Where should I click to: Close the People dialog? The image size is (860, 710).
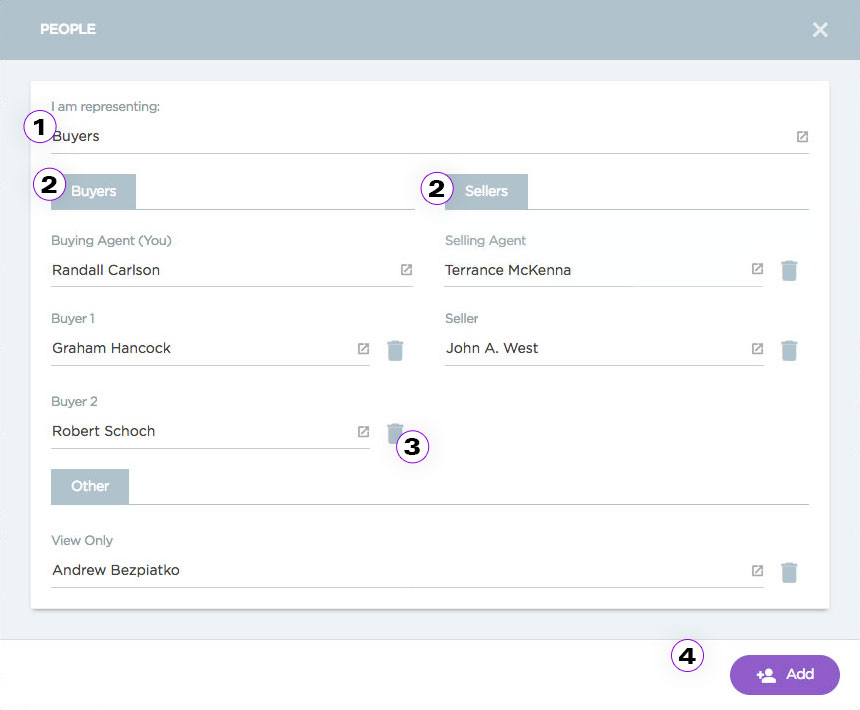[820, 30]
